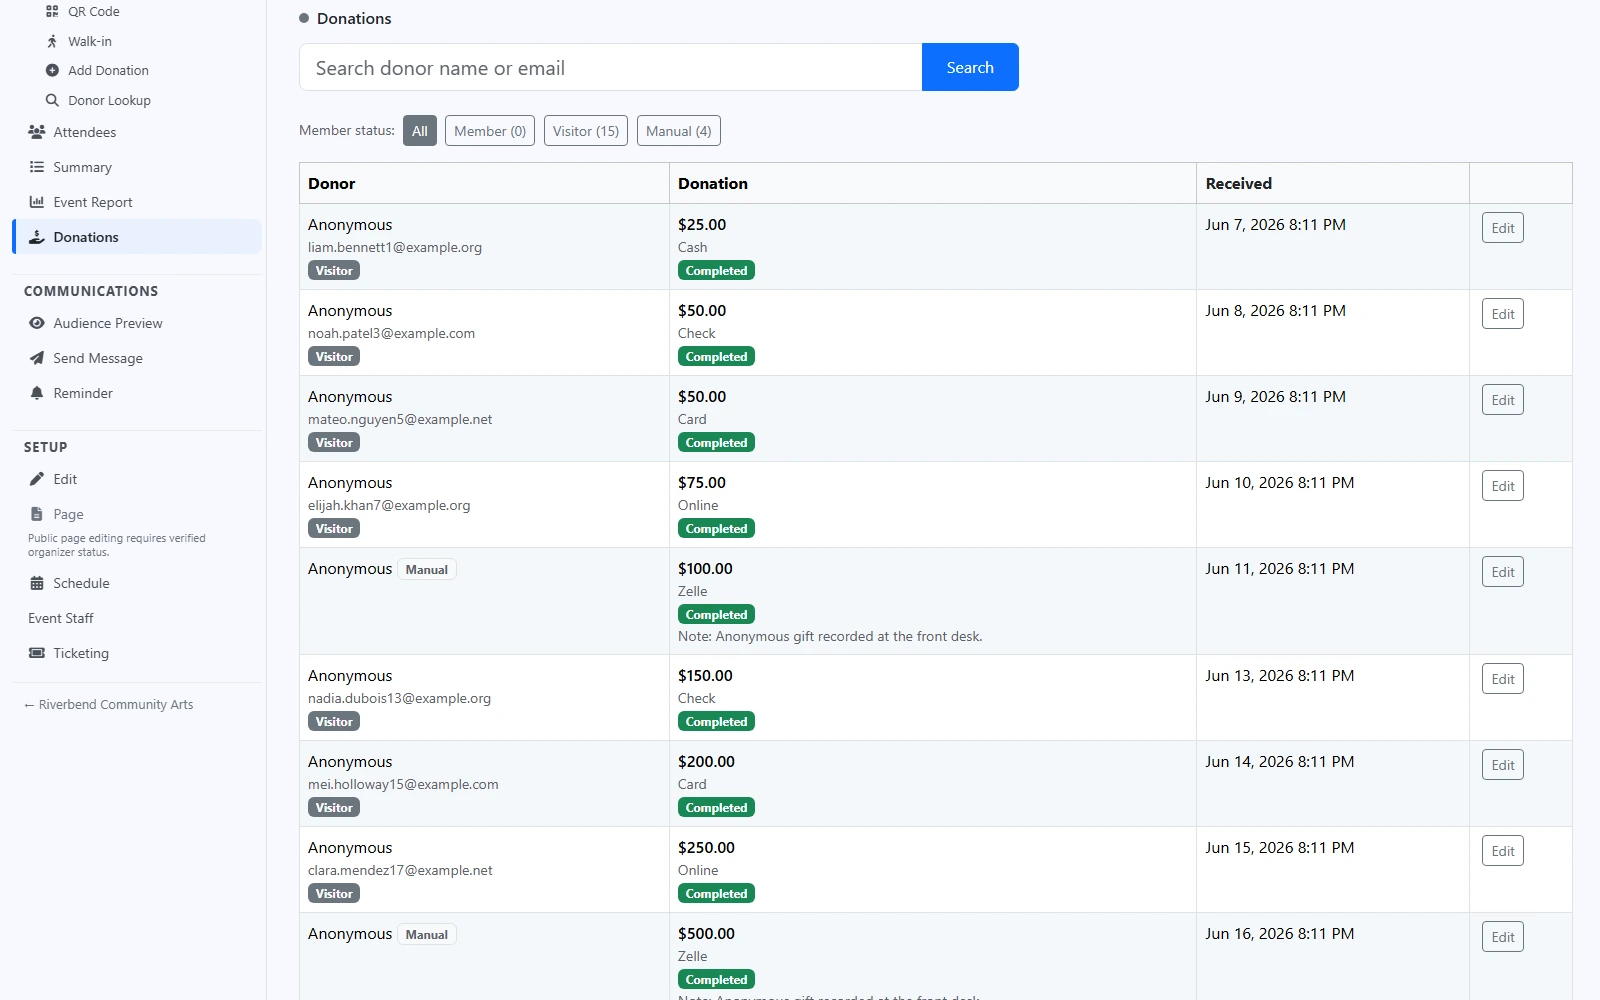Edit the $150.00 Check donation
1600x1000 pixels.
click(1502, 679)
